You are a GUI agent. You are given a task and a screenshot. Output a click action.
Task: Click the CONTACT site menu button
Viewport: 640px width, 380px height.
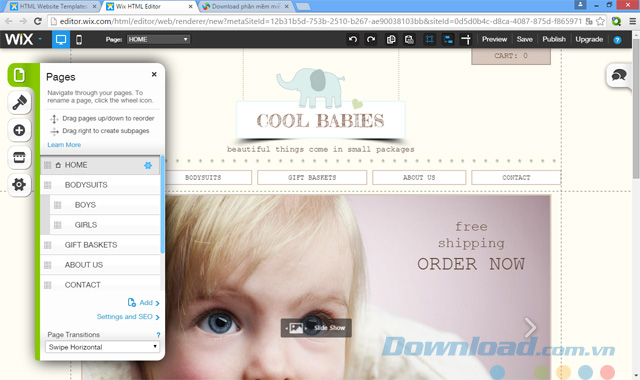pos(516,178)
